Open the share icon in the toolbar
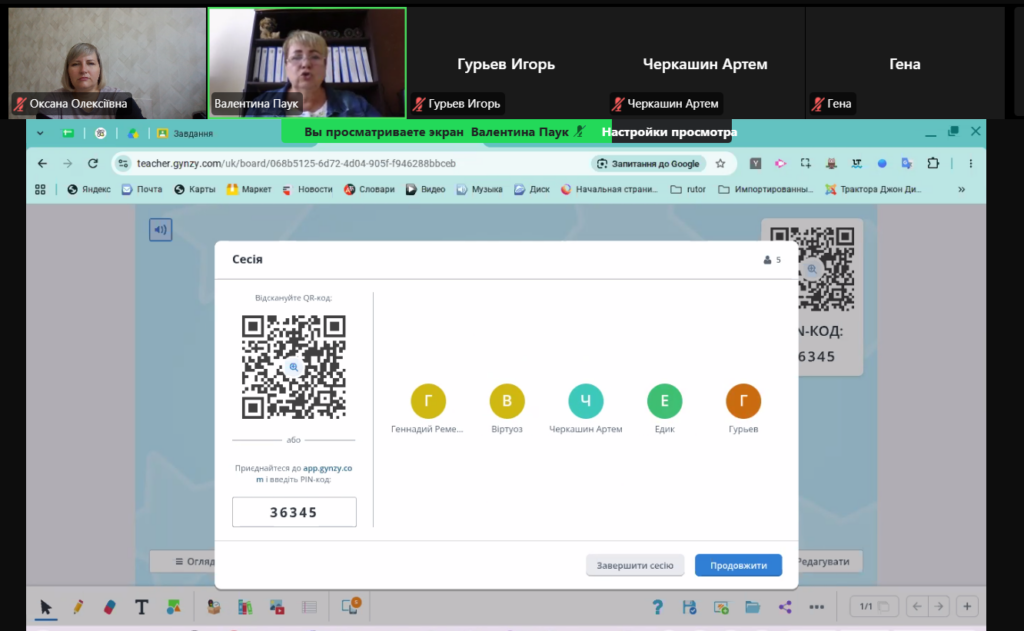Screen dimensions: 1024x631 point(785,607)
